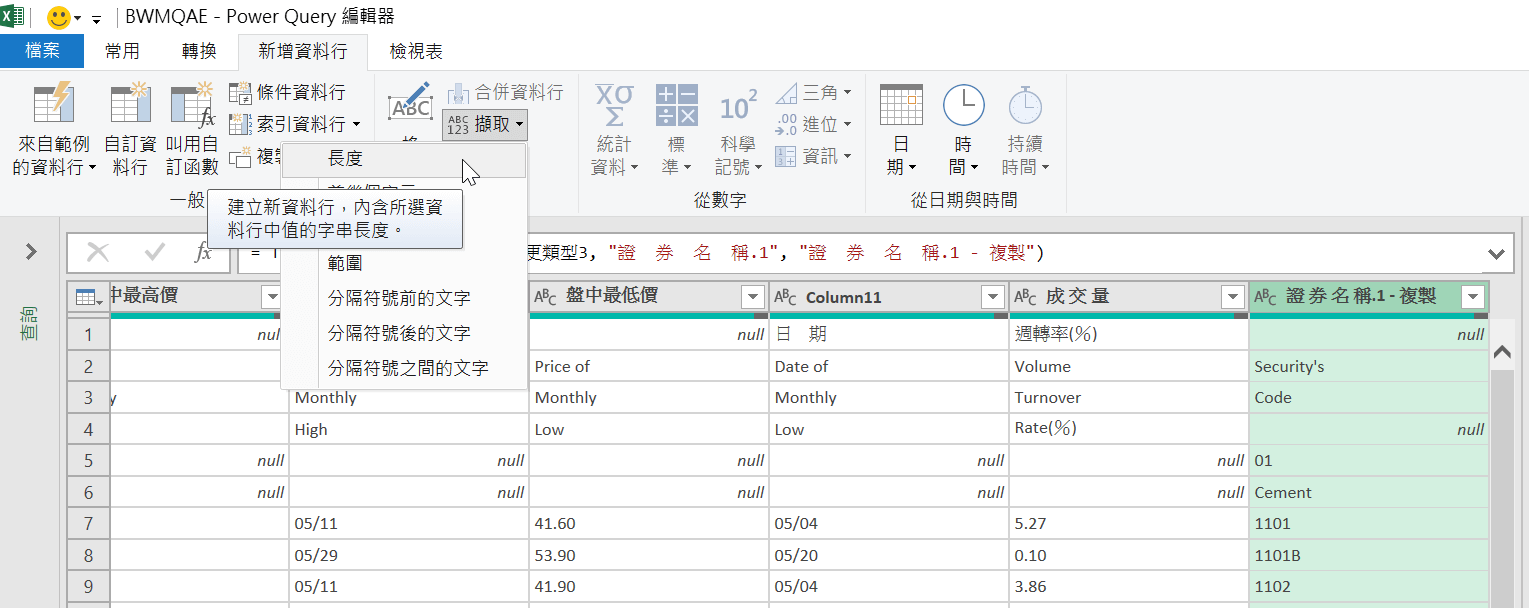Open the 三角 trigonometry dropdown
The width and height of the screenshot is (1529, 608).
coord(814,93)
